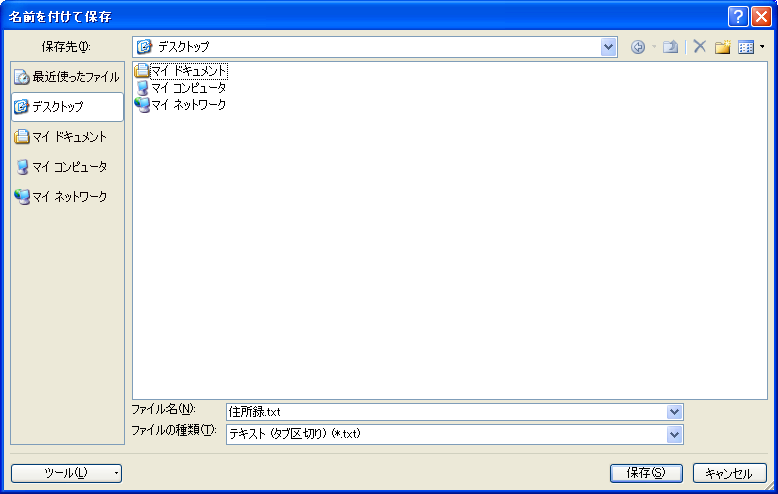Click the Views icon in toolbar
This screenshot has height=494, width=778.
click(x=745, y=47)
